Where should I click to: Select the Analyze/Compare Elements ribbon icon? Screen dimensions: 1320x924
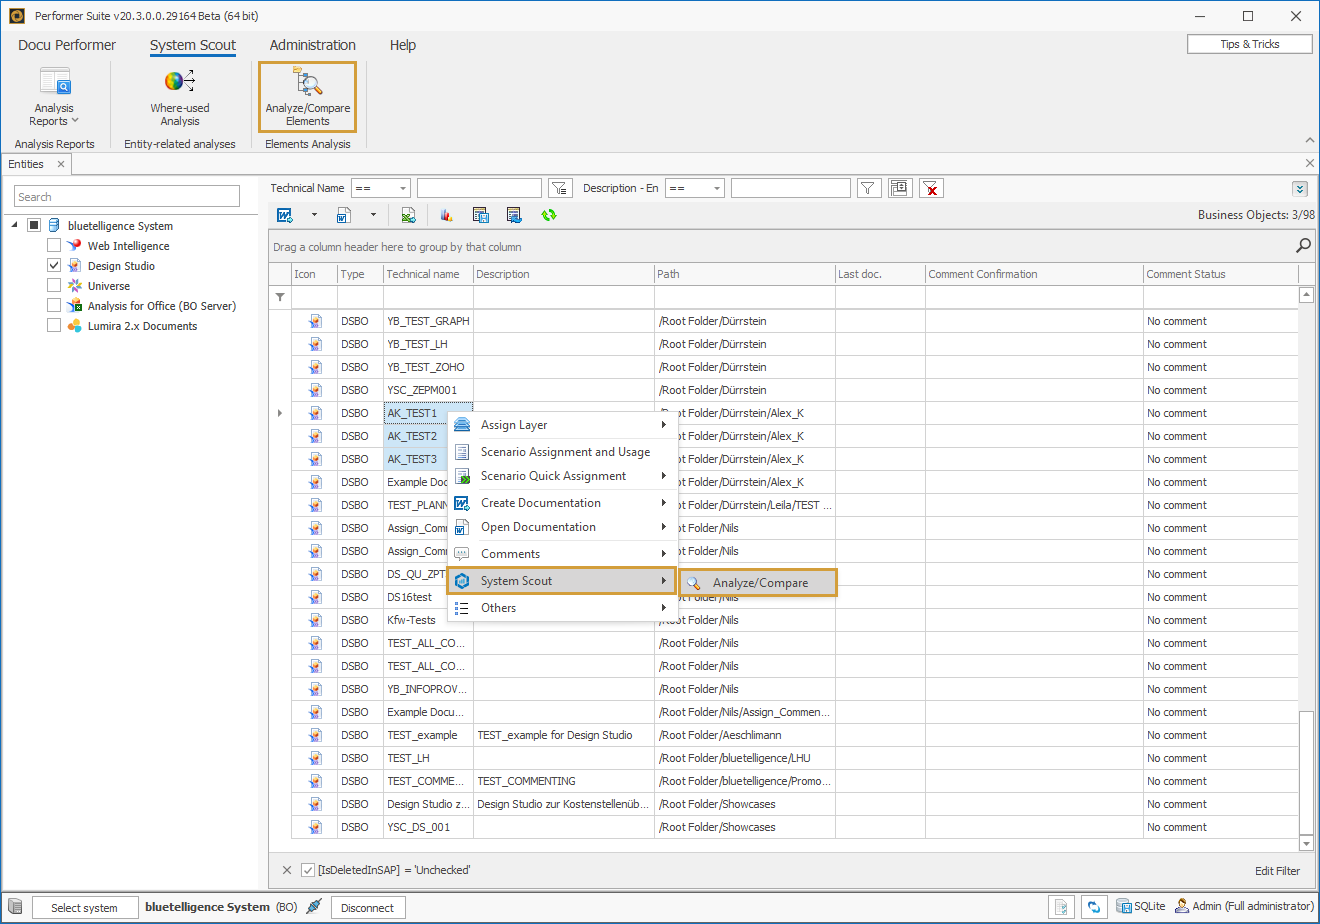point(307,96)
